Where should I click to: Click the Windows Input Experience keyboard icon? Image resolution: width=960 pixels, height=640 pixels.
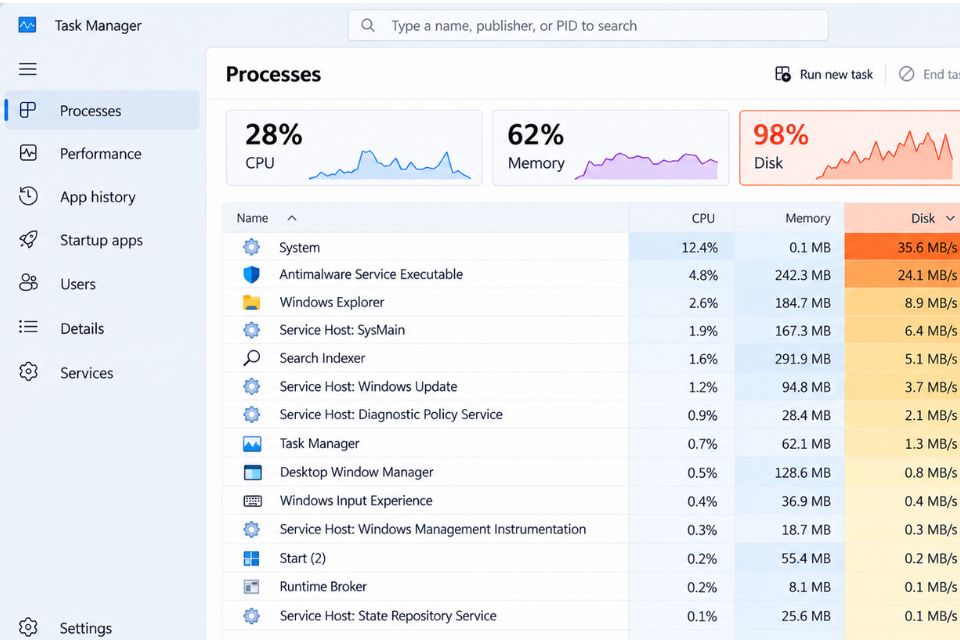tap(252, 501)
